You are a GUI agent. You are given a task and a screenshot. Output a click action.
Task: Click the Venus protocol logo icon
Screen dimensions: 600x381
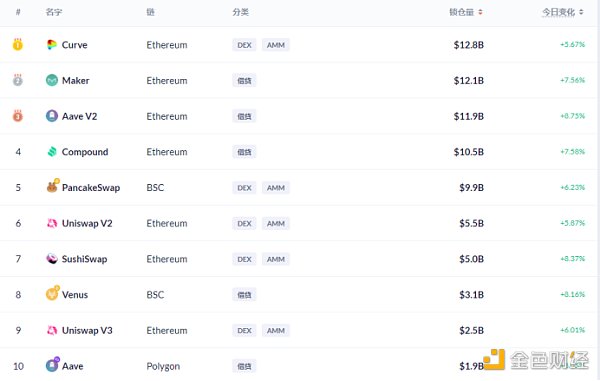pyautogui.click(x=52, y=293)
